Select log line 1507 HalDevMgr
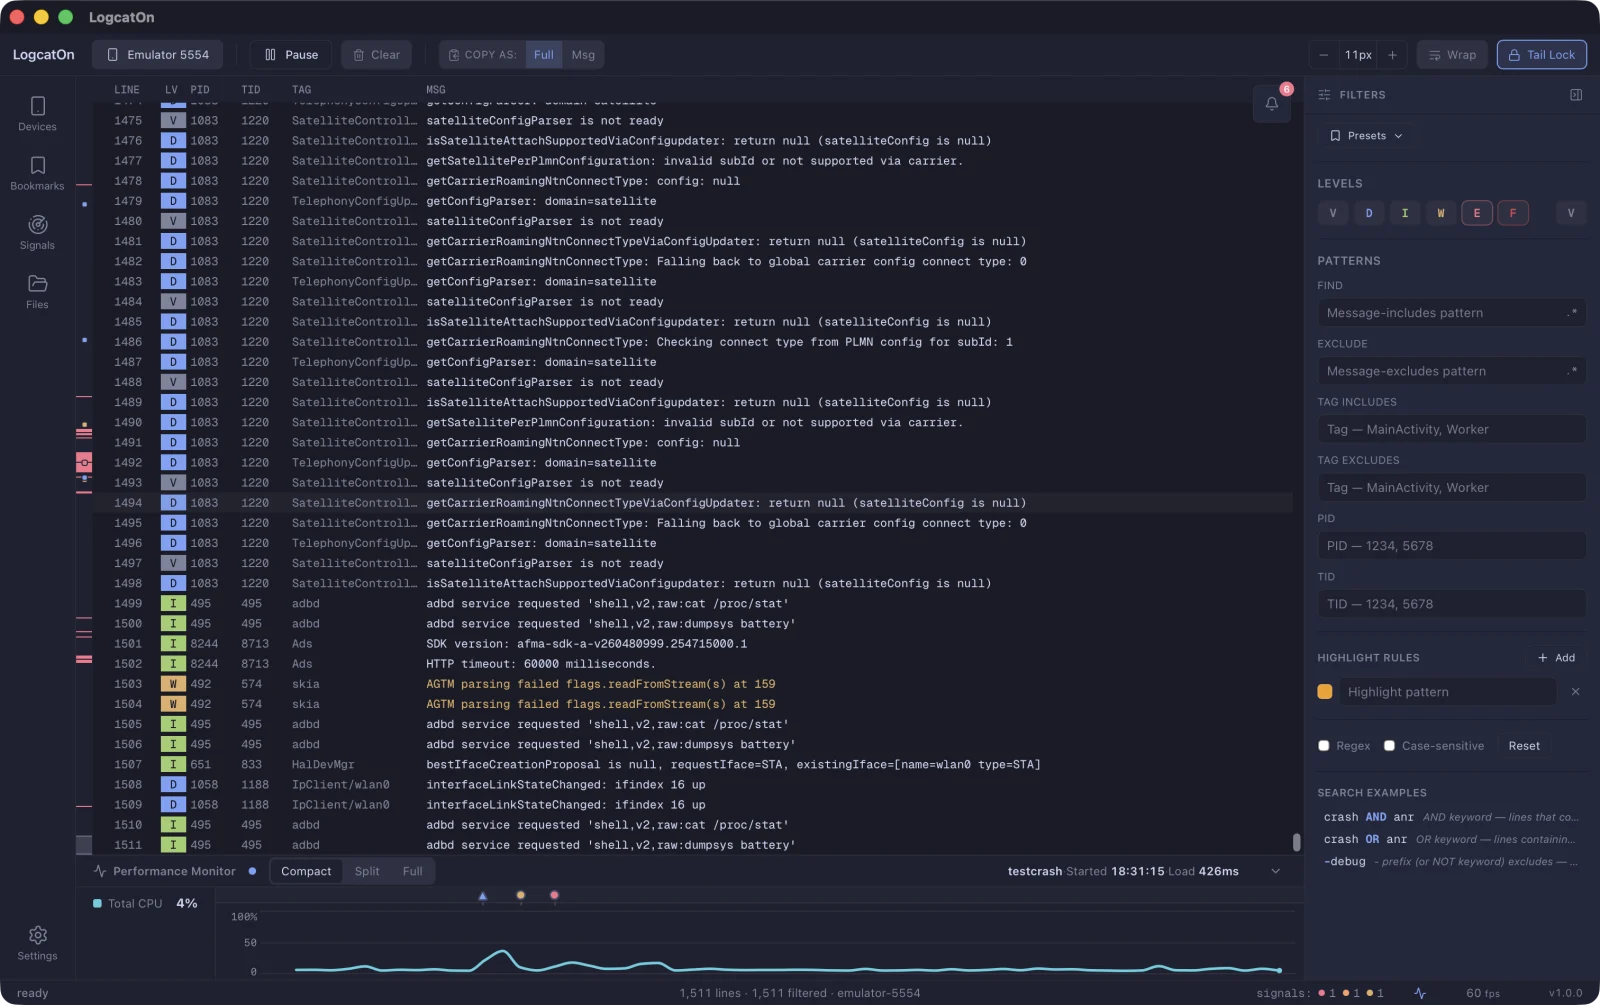 click(x=693, y=765)
